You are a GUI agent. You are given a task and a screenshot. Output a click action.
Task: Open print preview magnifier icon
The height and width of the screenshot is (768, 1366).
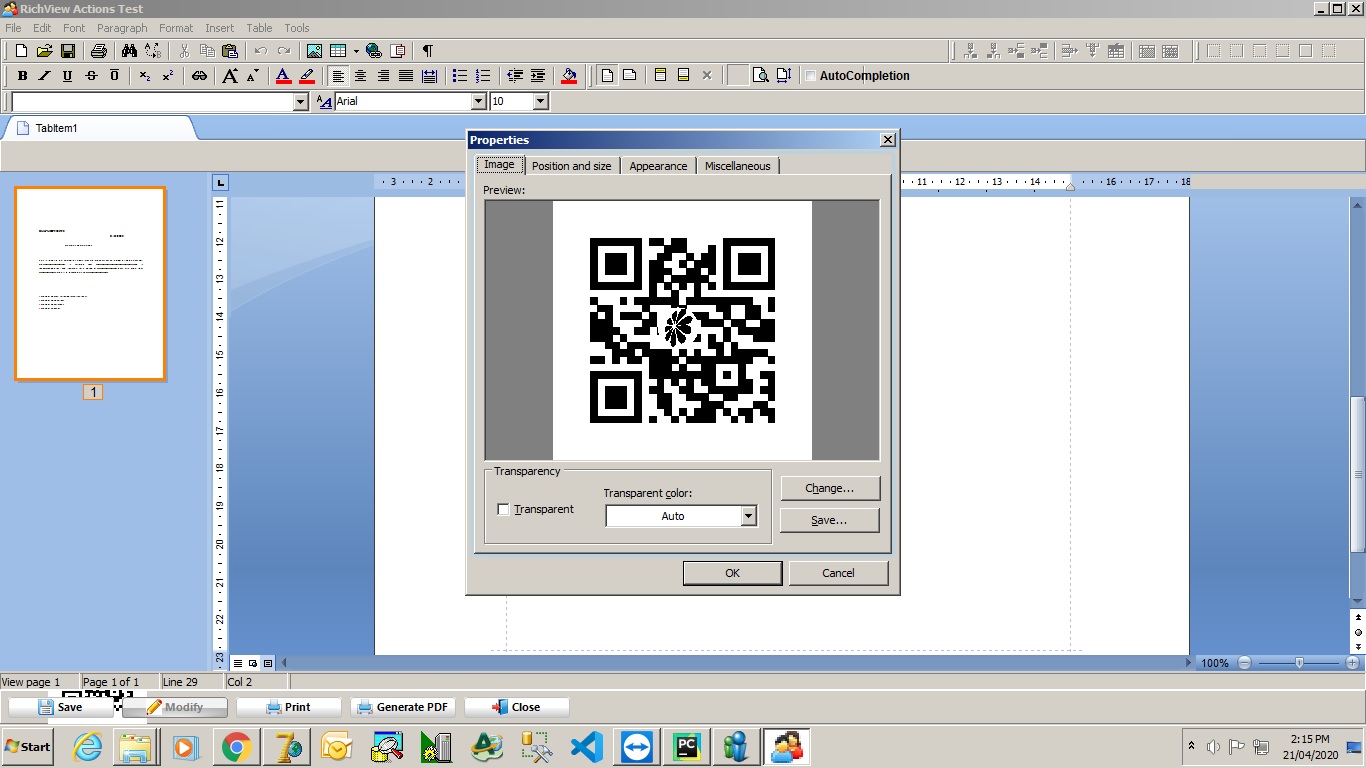761,76
